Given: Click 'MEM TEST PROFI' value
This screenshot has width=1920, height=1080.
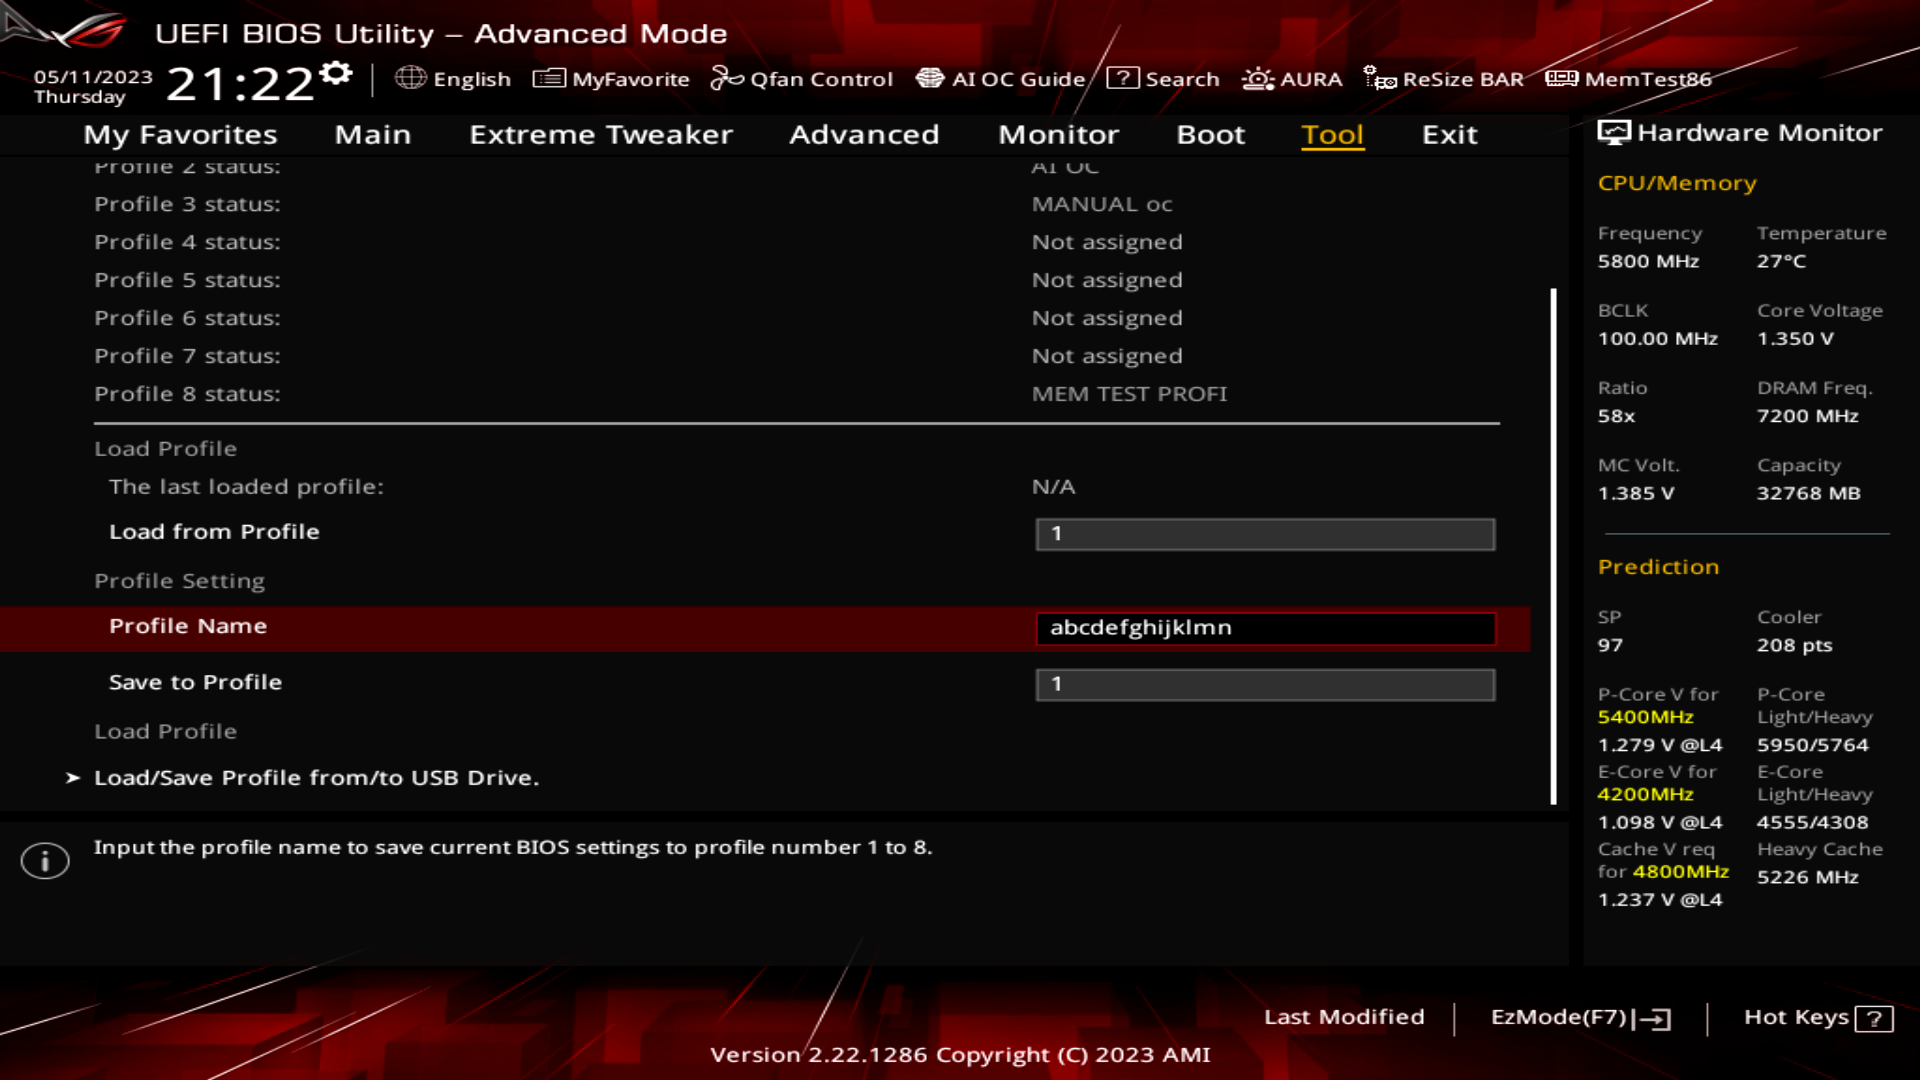Looking at the screenshot, I should 1129,394.
